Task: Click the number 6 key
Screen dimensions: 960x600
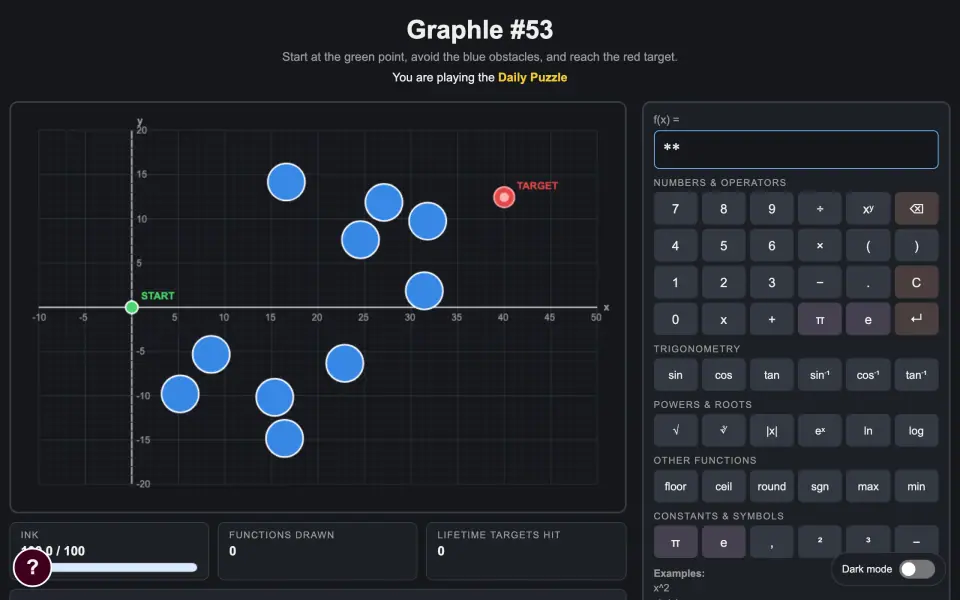Action: pos(771,246)
